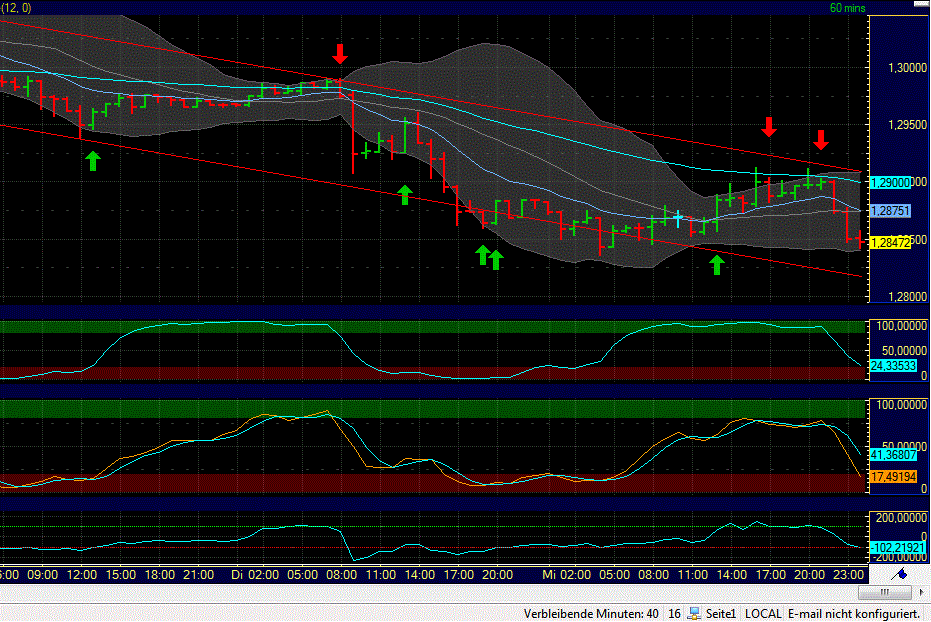
Task: Select the rightmost red down arrow signal
Action: tap(822, 140)
